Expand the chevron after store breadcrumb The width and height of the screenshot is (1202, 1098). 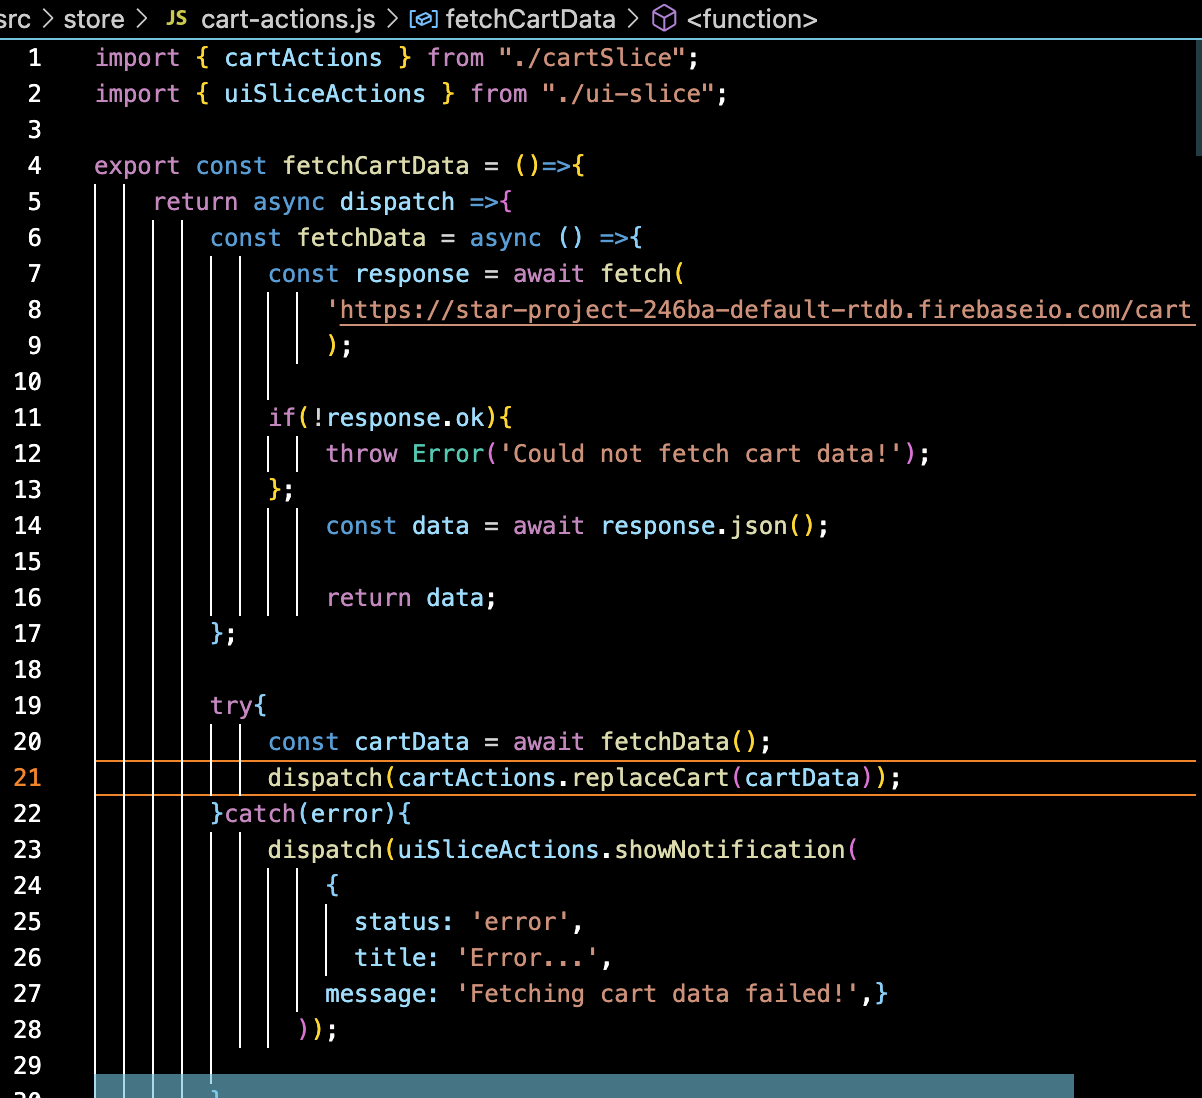pyautogui.click(x=141, y=19)
